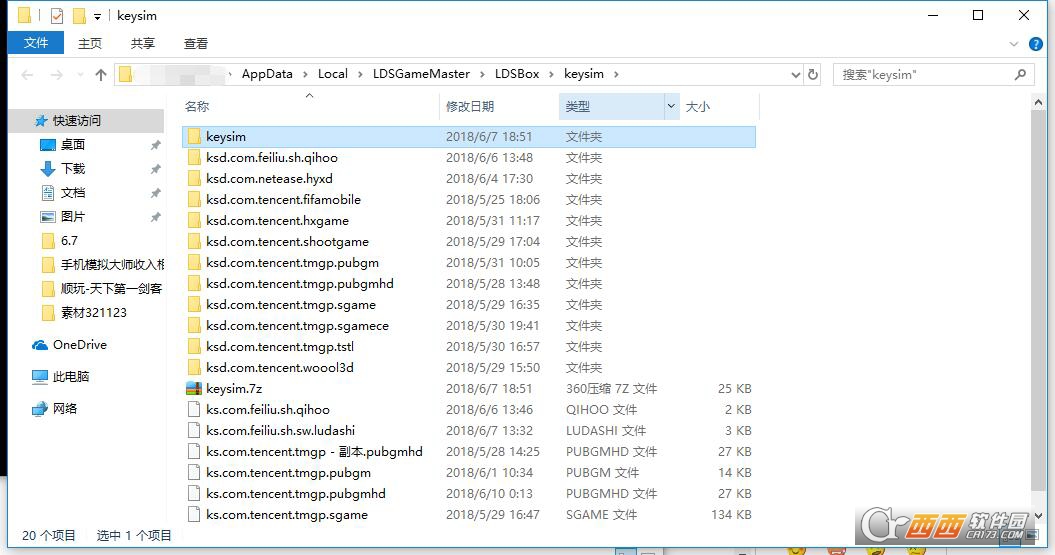1055x555 pixels.
Task: Click the Forward navigation arrow
Action: click(57, 75)
